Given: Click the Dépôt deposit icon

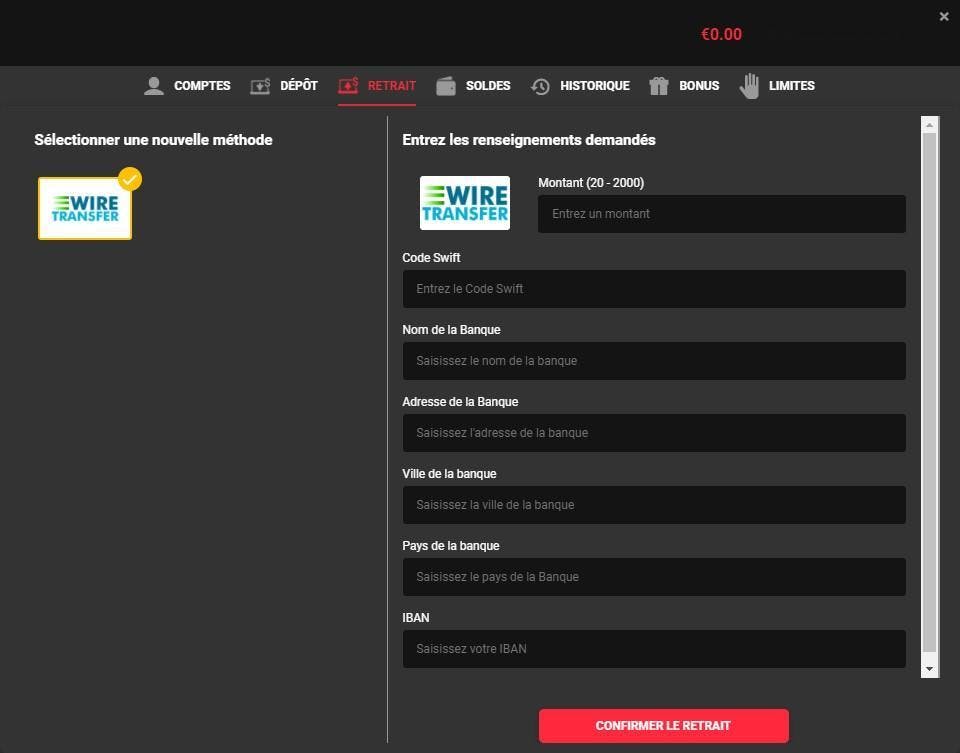Looking at the screenshot, I should click(x=260, y=86).
